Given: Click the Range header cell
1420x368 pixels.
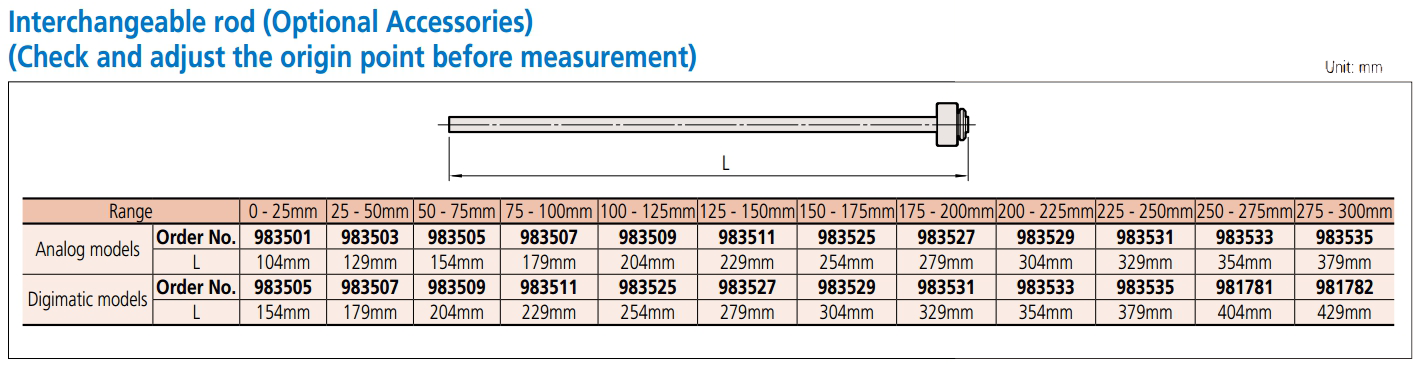Looking at the screenshot, I should [131, 212].
